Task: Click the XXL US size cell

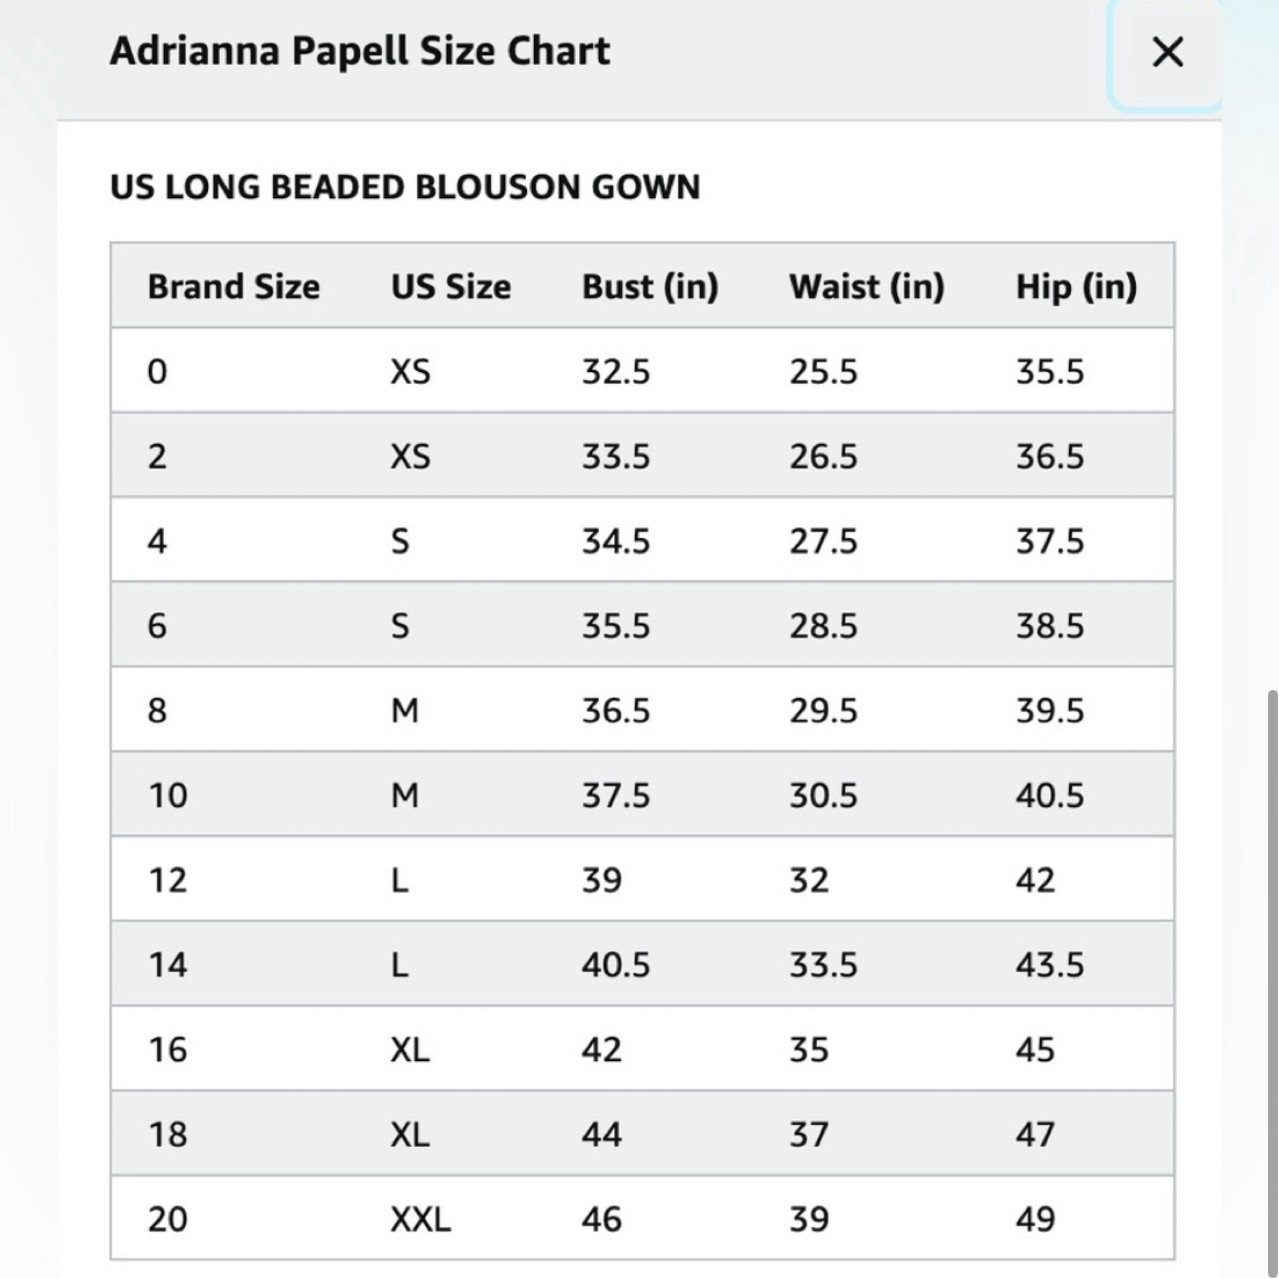Action: click(x=420, y=1219)
